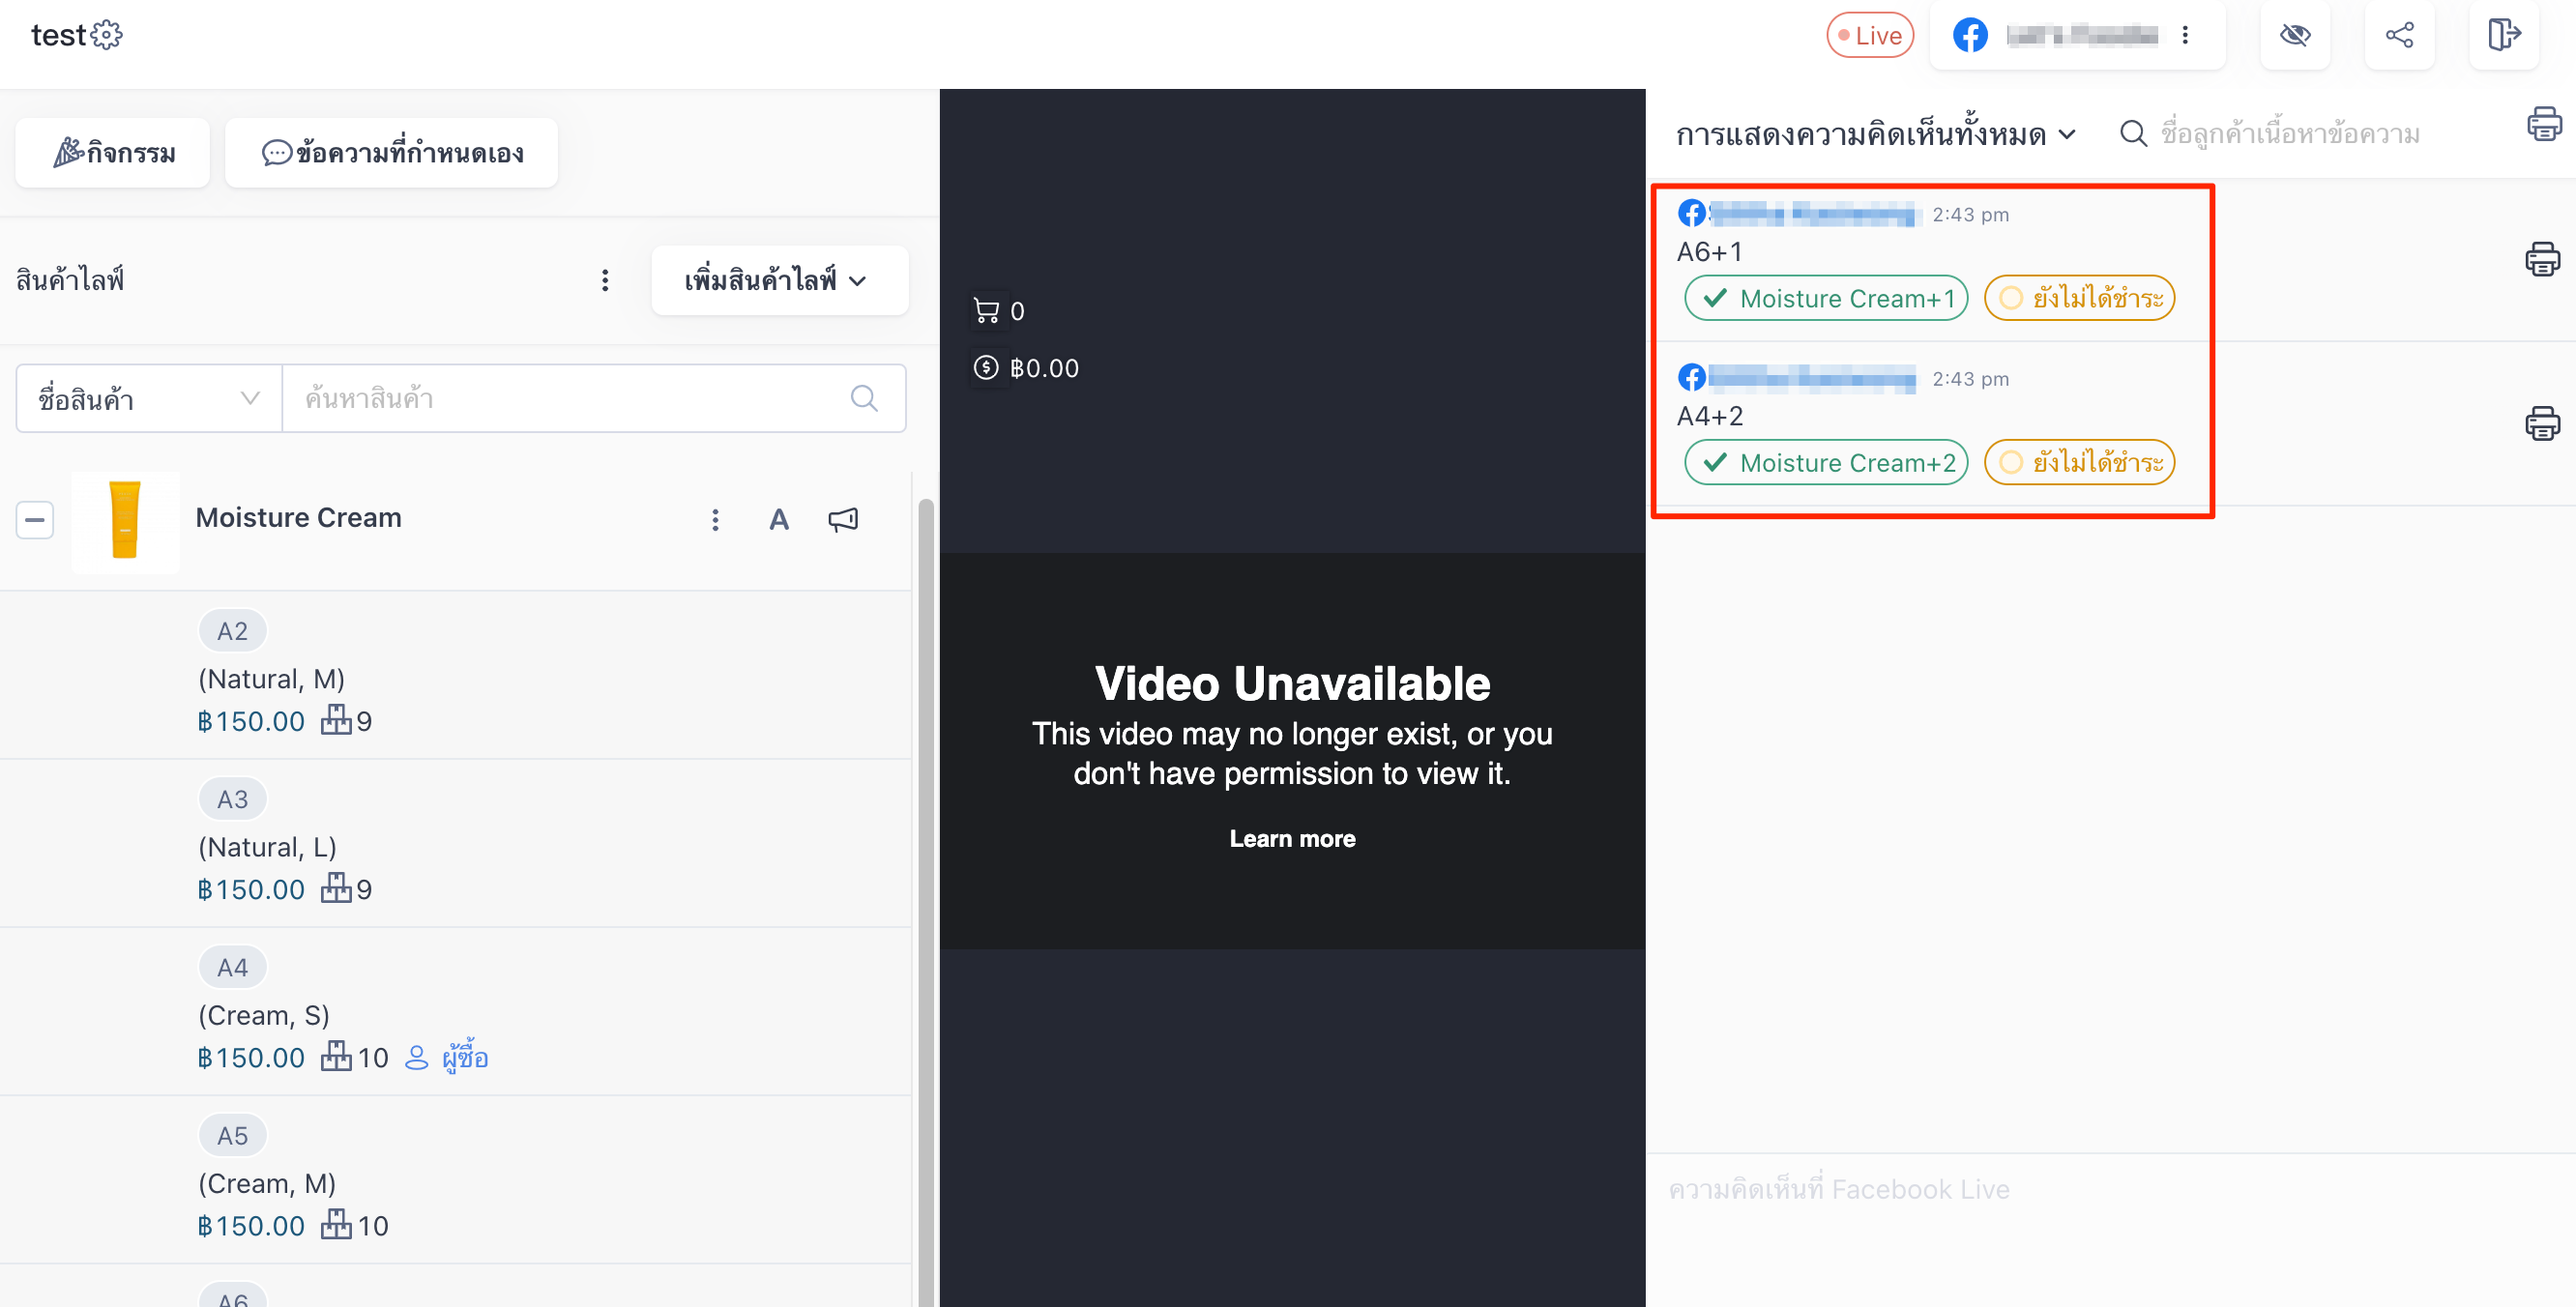Click the Facebook logo in header

coord(1970,36)
